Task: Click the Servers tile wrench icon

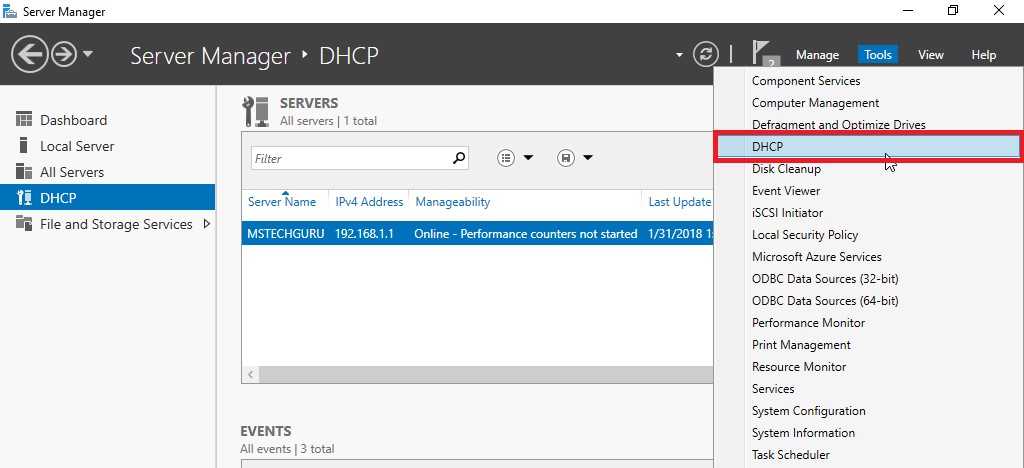Action: point(255,111)
